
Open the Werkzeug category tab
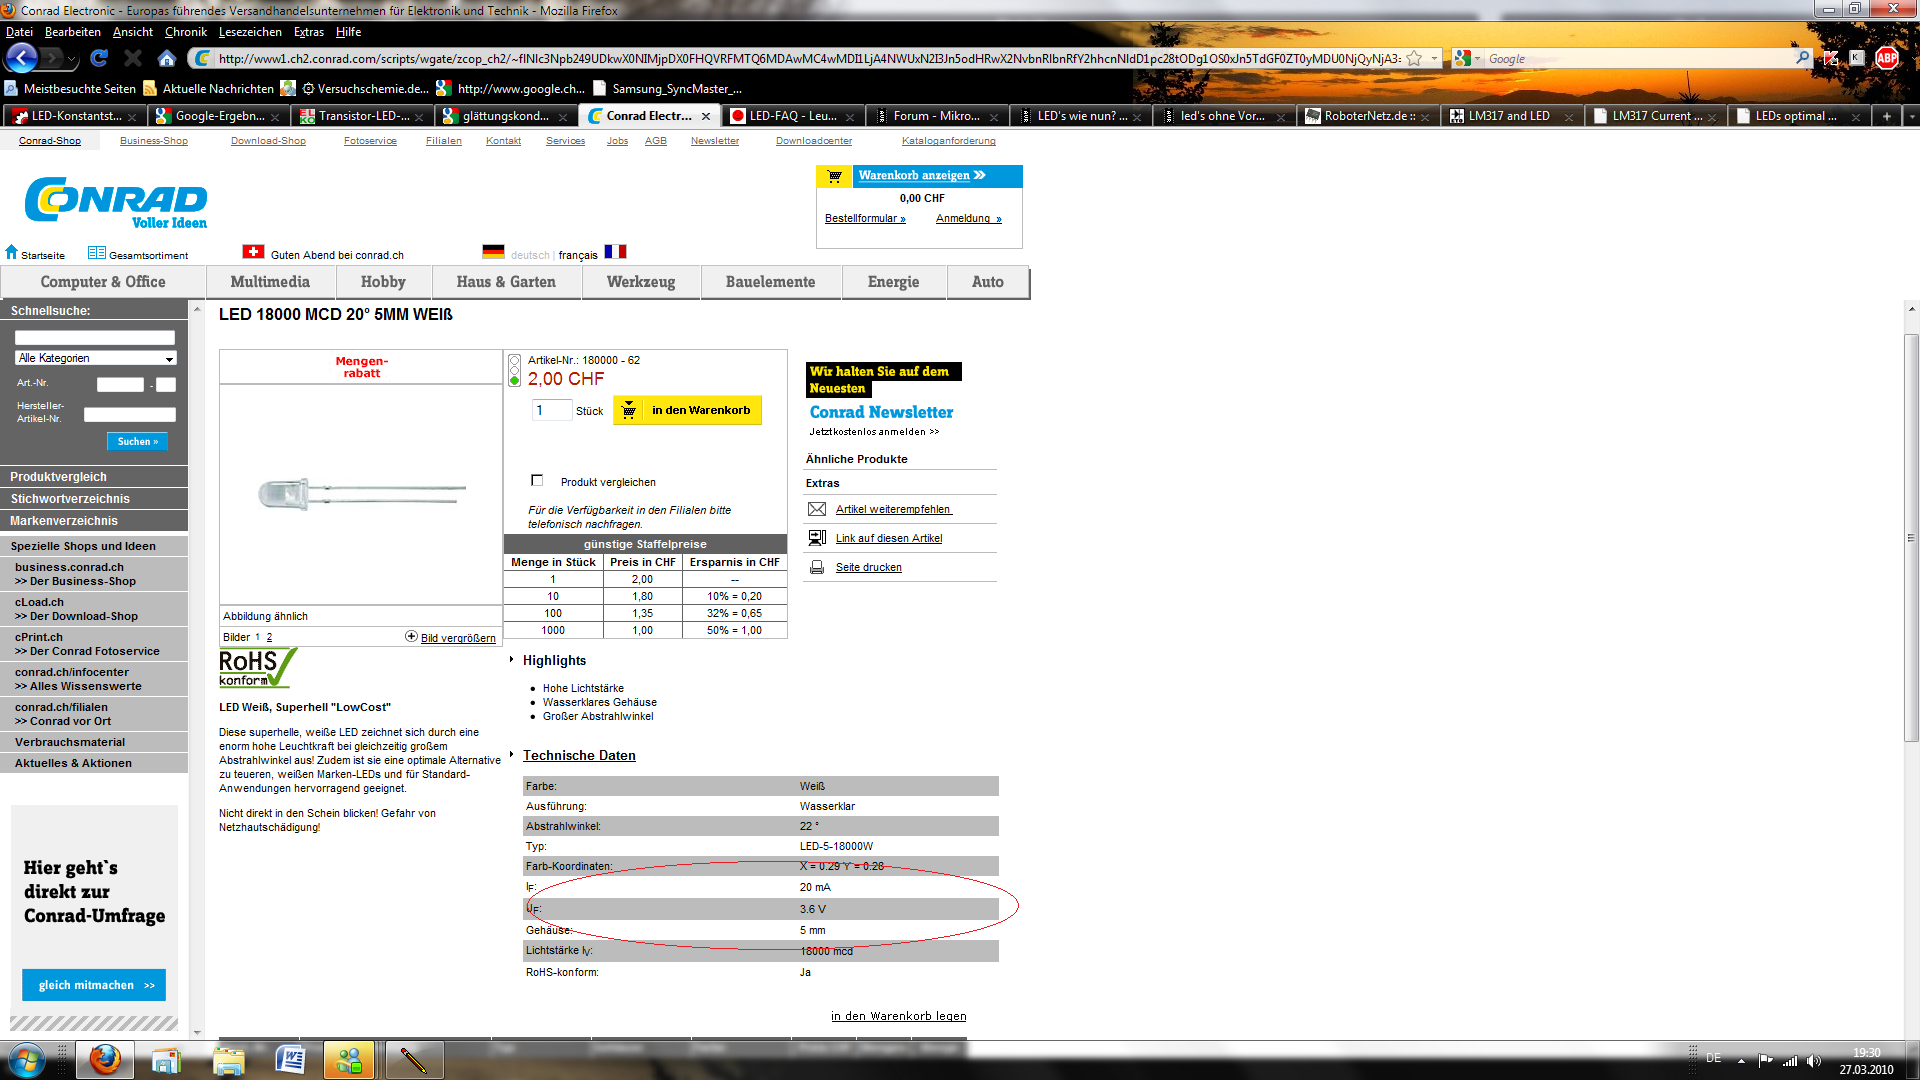(x=641, y=282)
